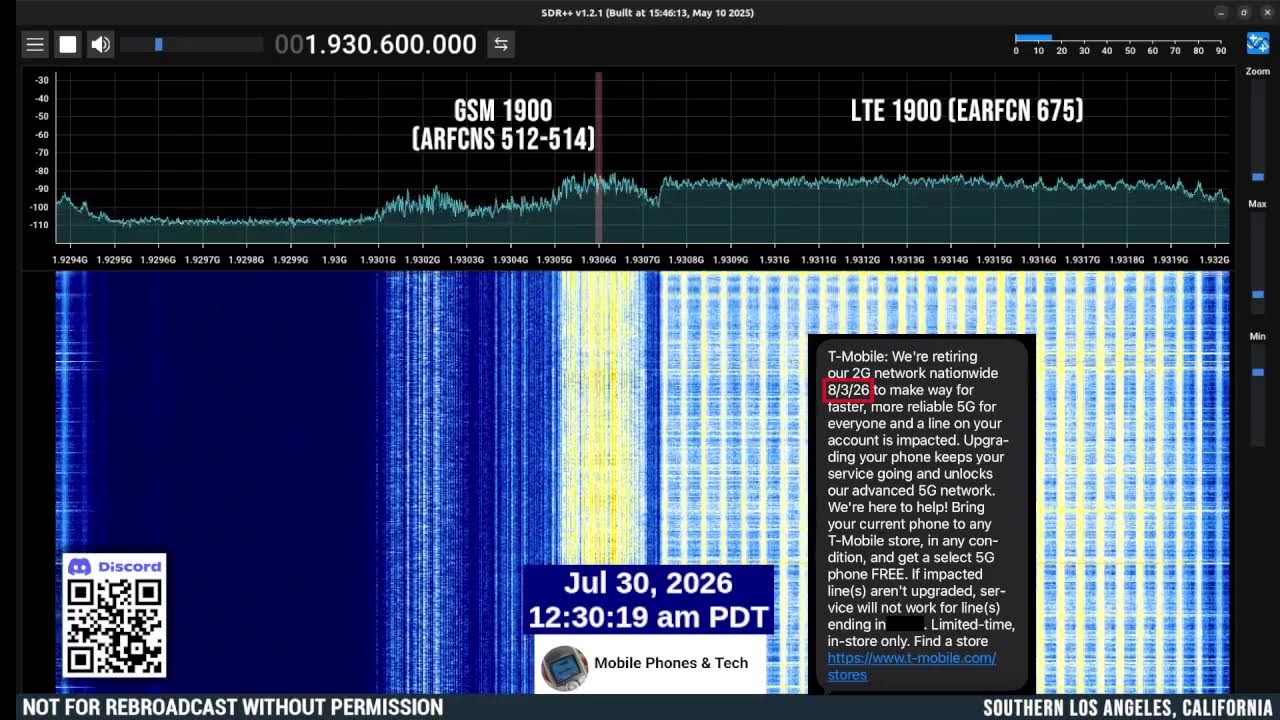Open the t-mobile.com/stores link
Image resolution: width=1280 pixels, height=720 pixels.
click(x=911, y=666)
